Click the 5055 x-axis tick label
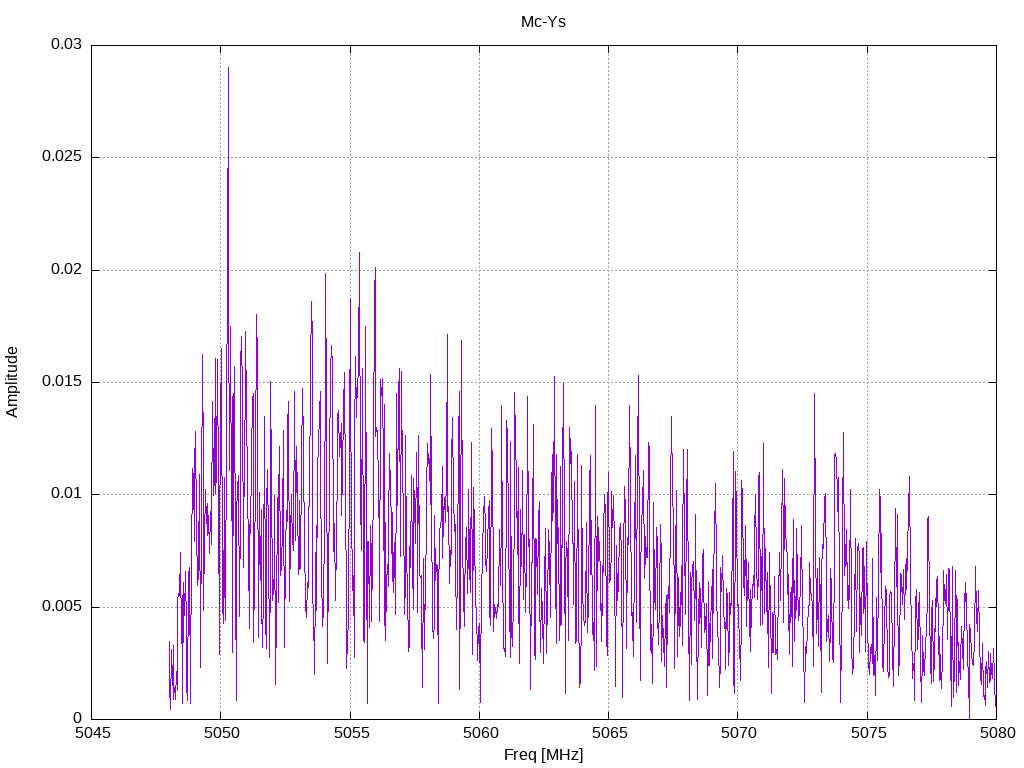 pyautogui.click(x=351, y=733)
